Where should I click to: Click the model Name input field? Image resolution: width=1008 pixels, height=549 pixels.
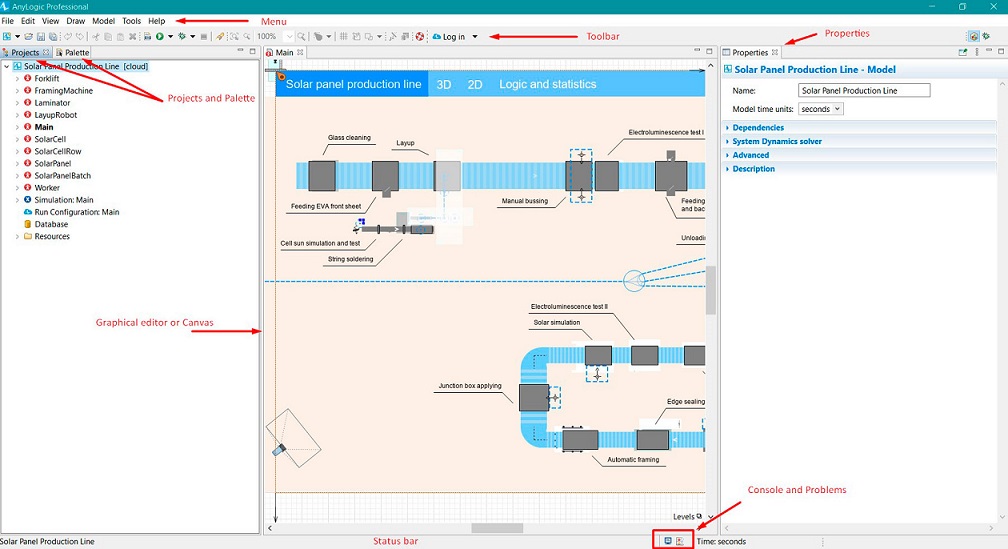pos(865,91)
